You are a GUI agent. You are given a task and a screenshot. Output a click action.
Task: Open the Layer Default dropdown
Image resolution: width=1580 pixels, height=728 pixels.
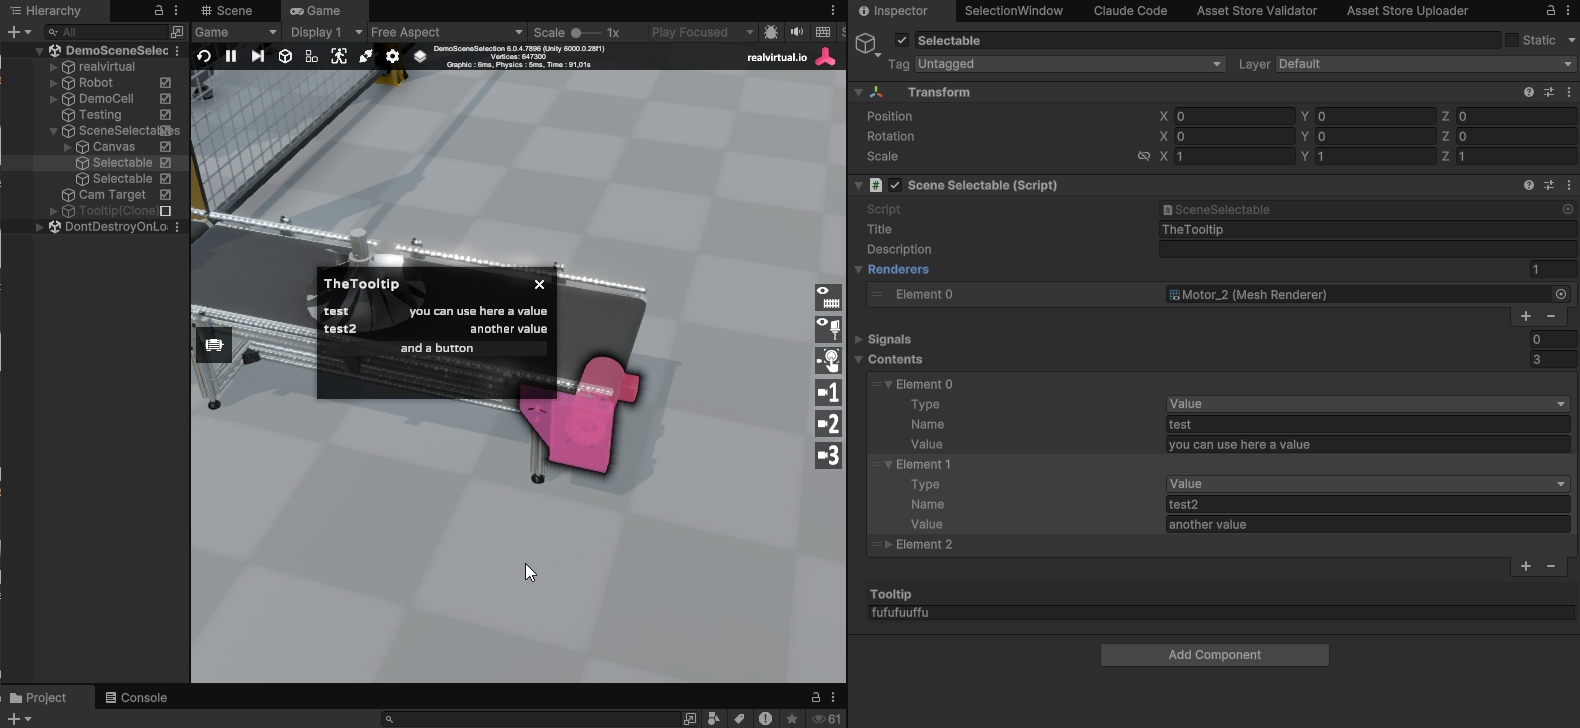coord(1426,64)
